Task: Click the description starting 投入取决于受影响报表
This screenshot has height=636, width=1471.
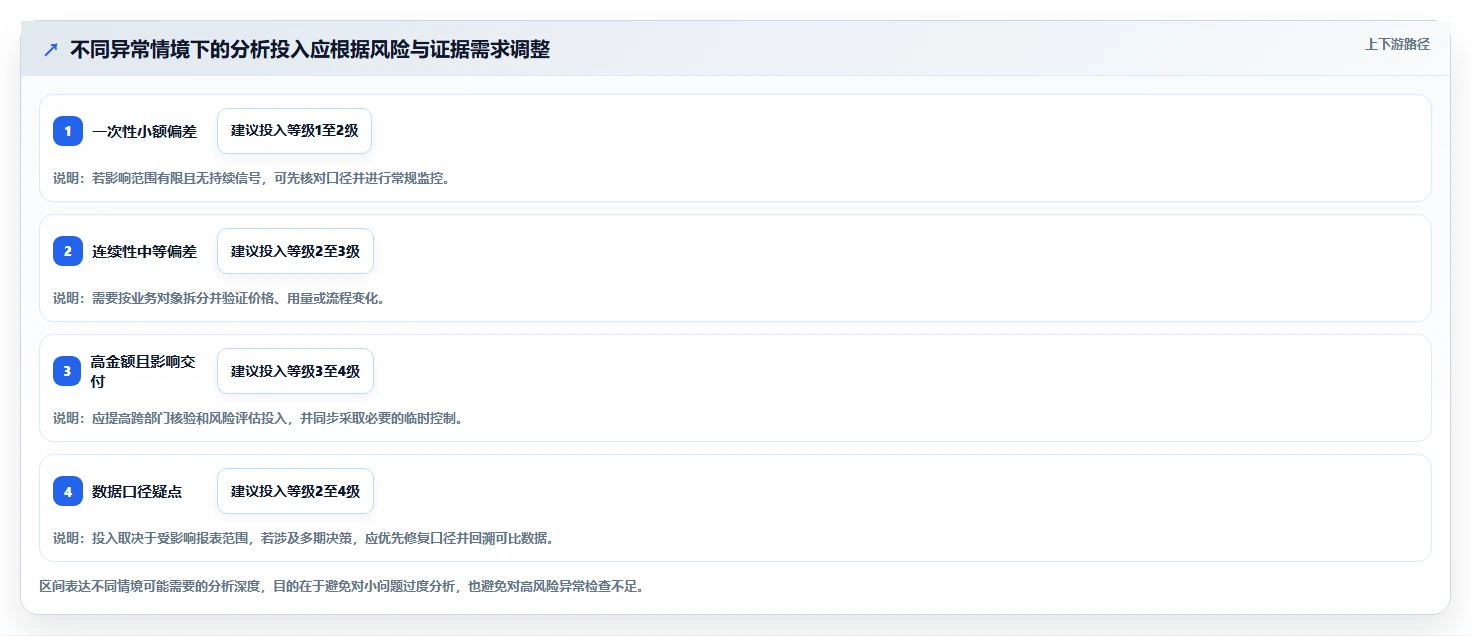Action: click(303, 538)
